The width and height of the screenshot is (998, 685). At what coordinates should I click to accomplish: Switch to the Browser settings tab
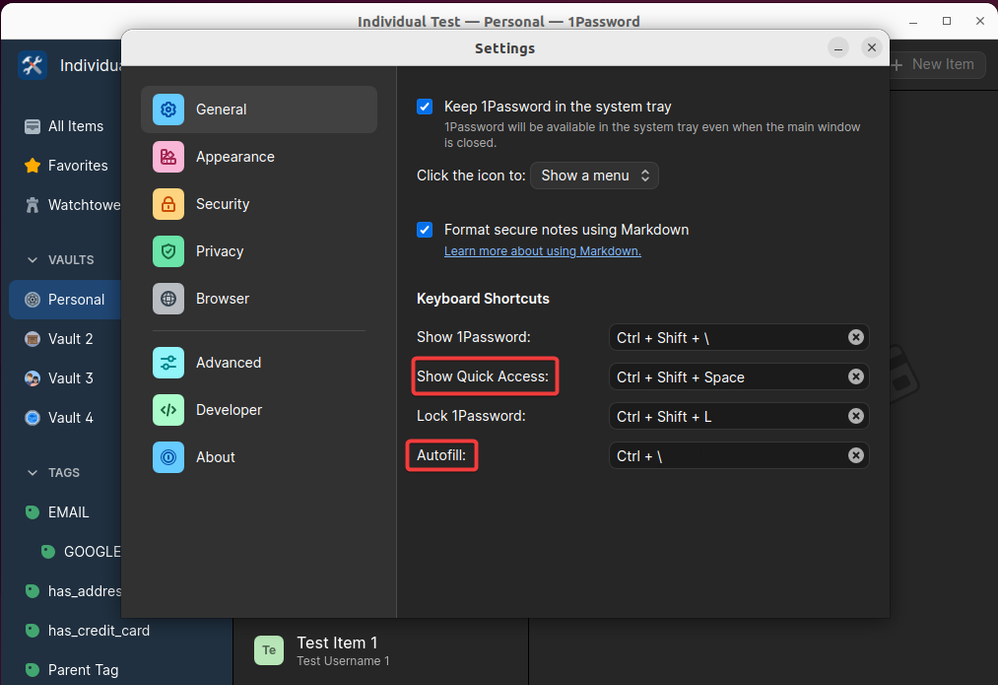(259, 299)
